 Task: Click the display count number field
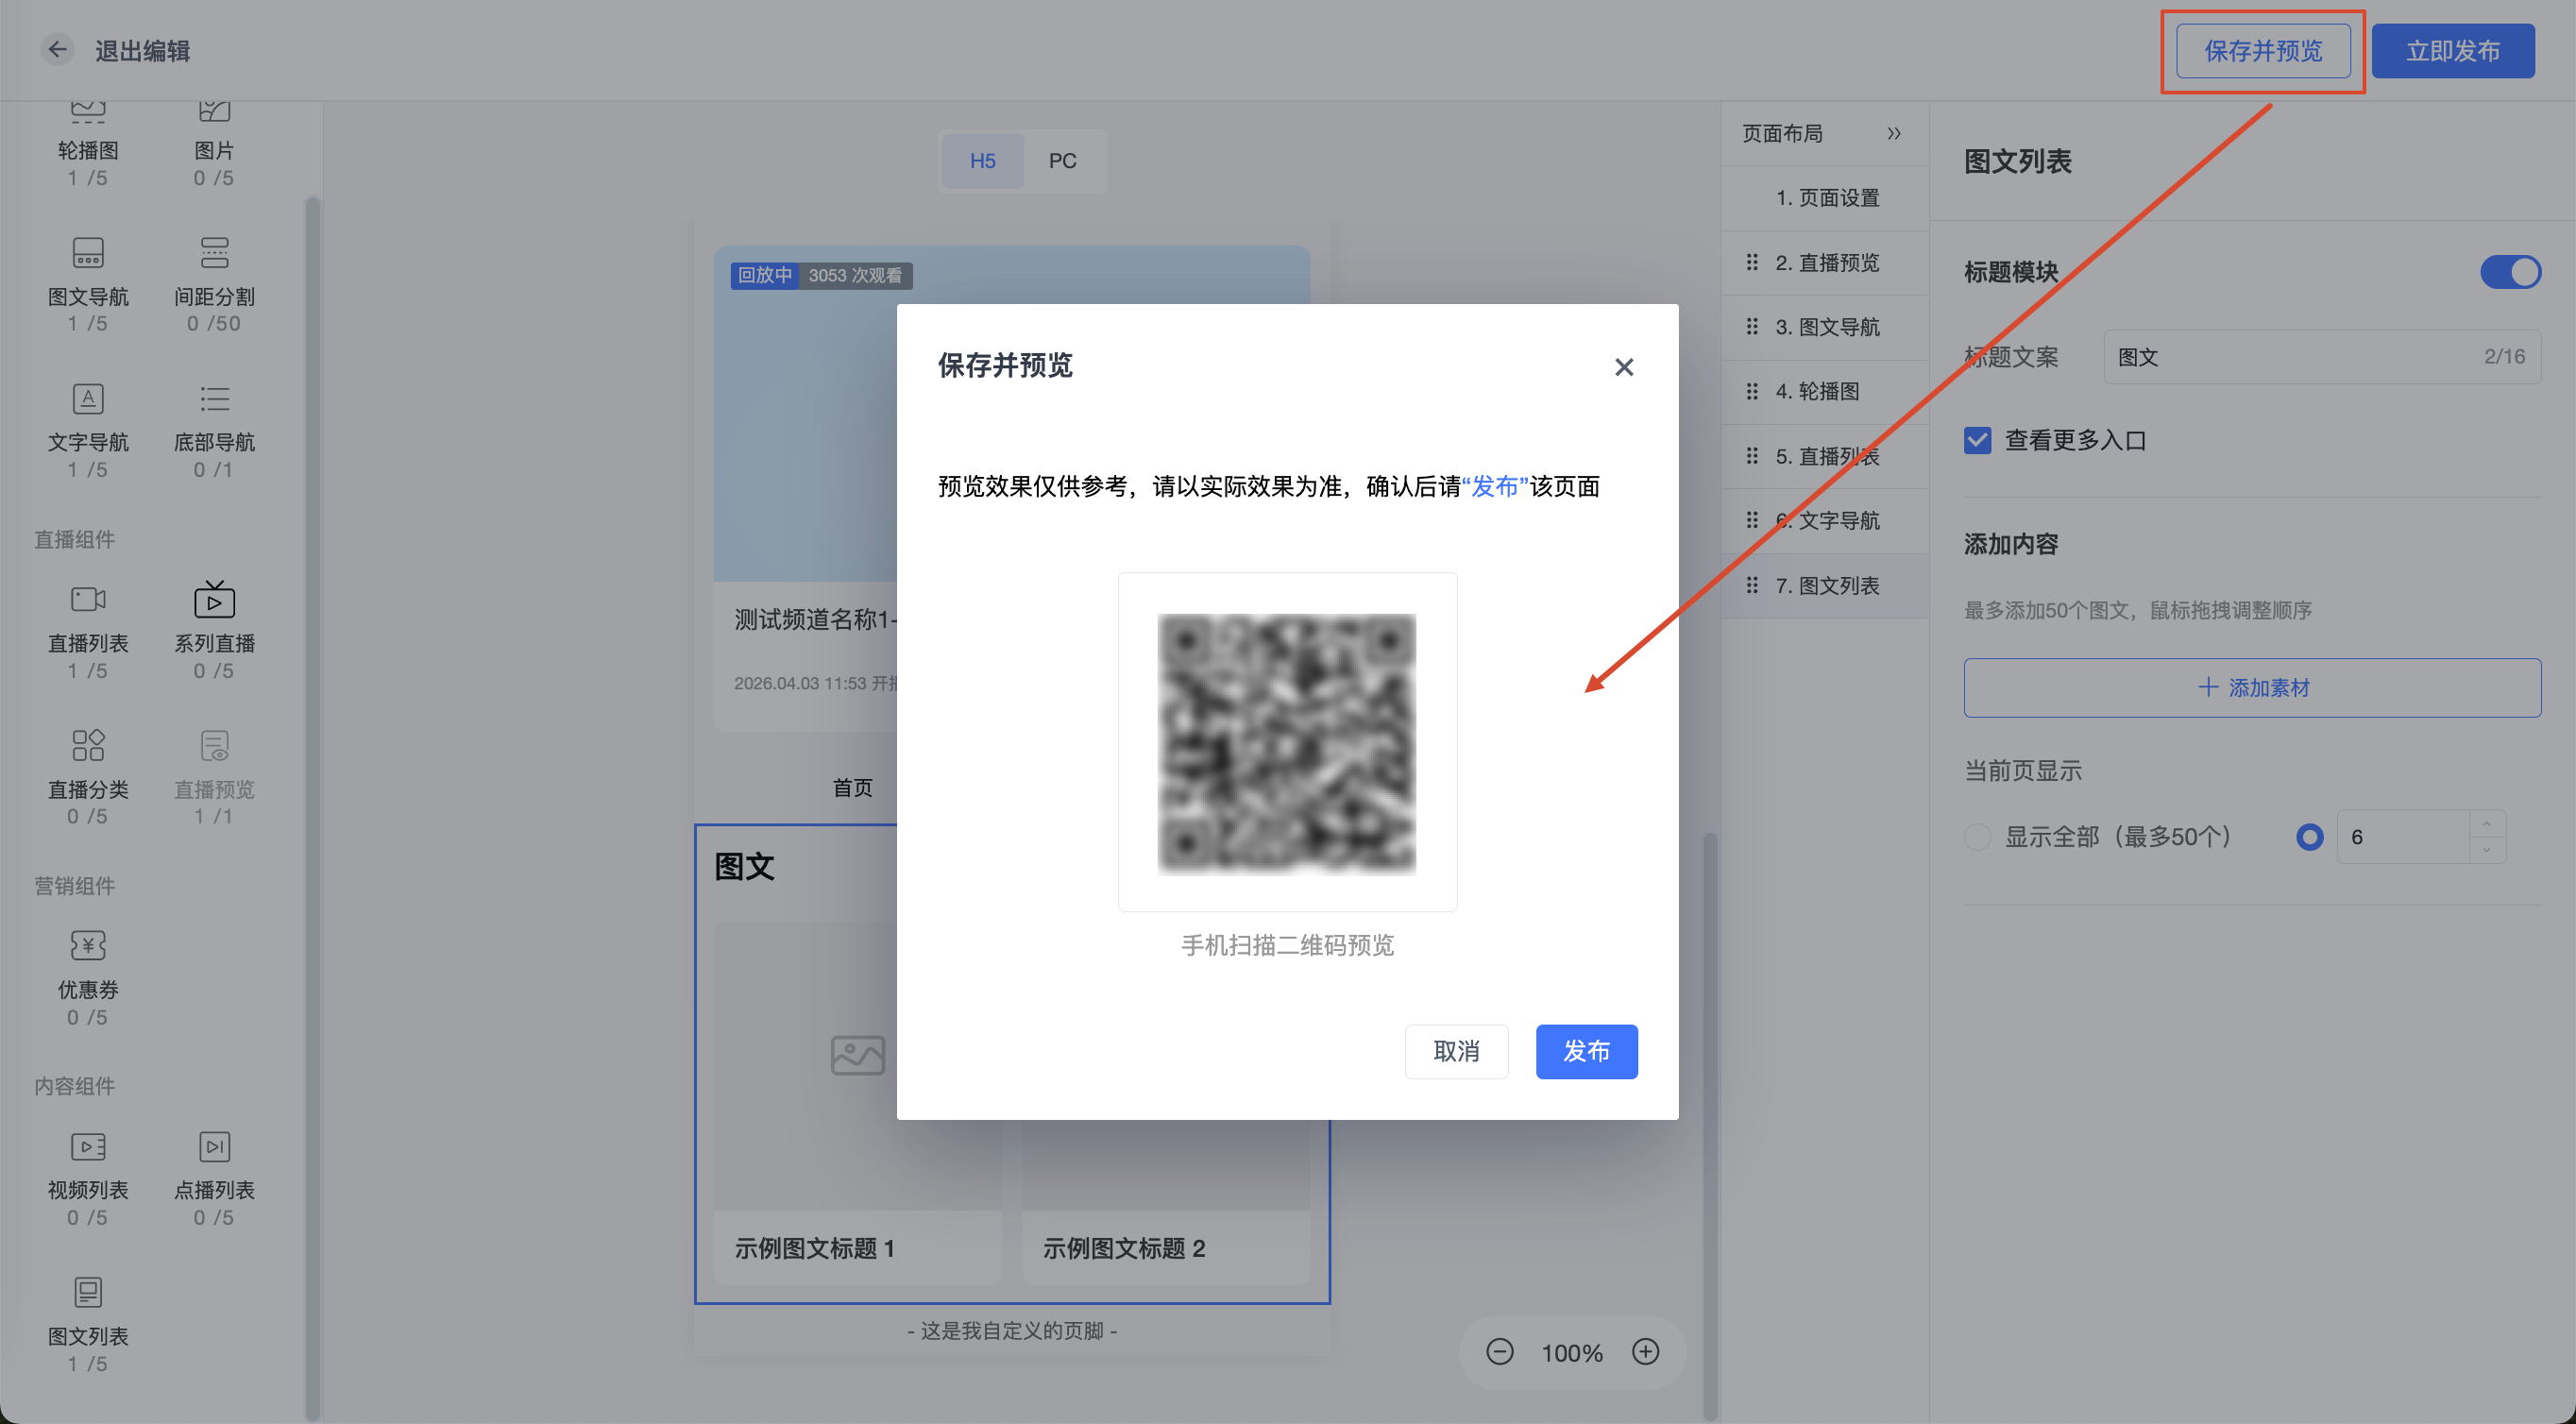coord(2403,836)
